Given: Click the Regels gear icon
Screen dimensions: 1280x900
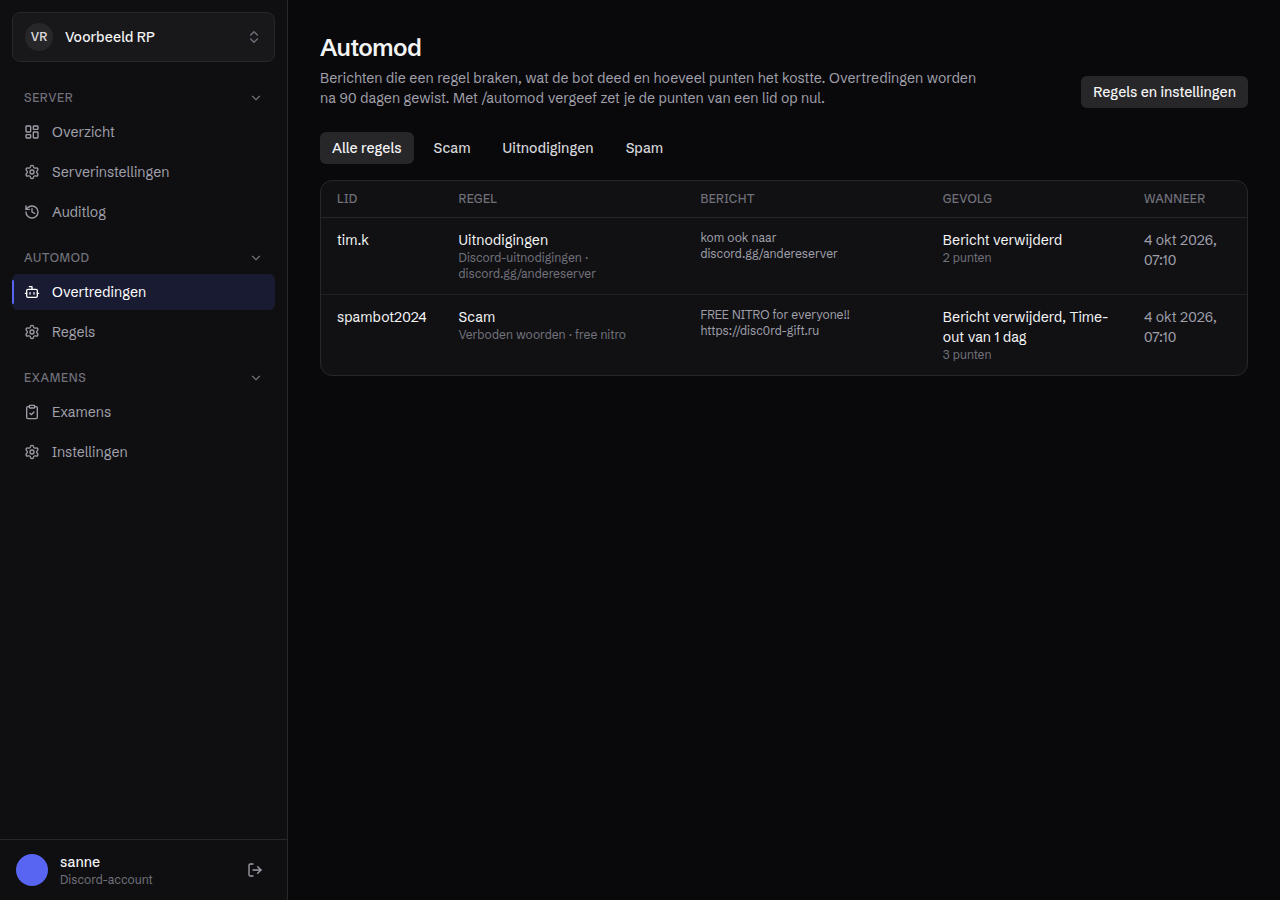Looking at the screenshot, I should tap(32, 332).
